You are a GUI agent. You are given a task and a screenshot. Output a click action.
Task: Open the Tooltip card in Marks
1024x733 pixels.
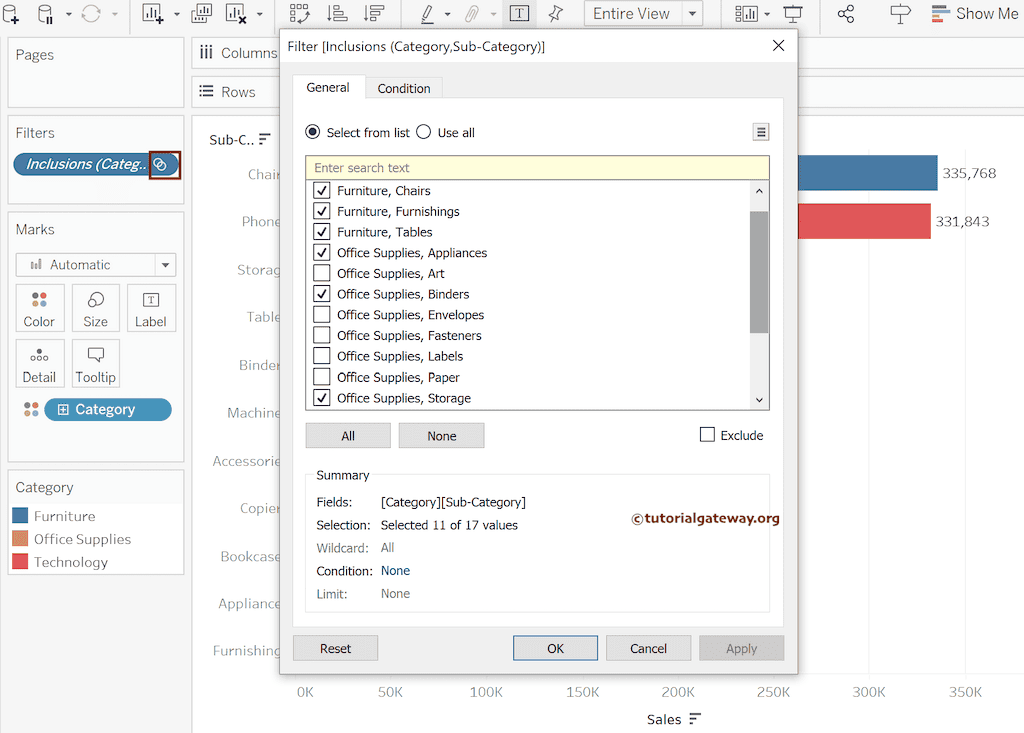click(95, 363)
